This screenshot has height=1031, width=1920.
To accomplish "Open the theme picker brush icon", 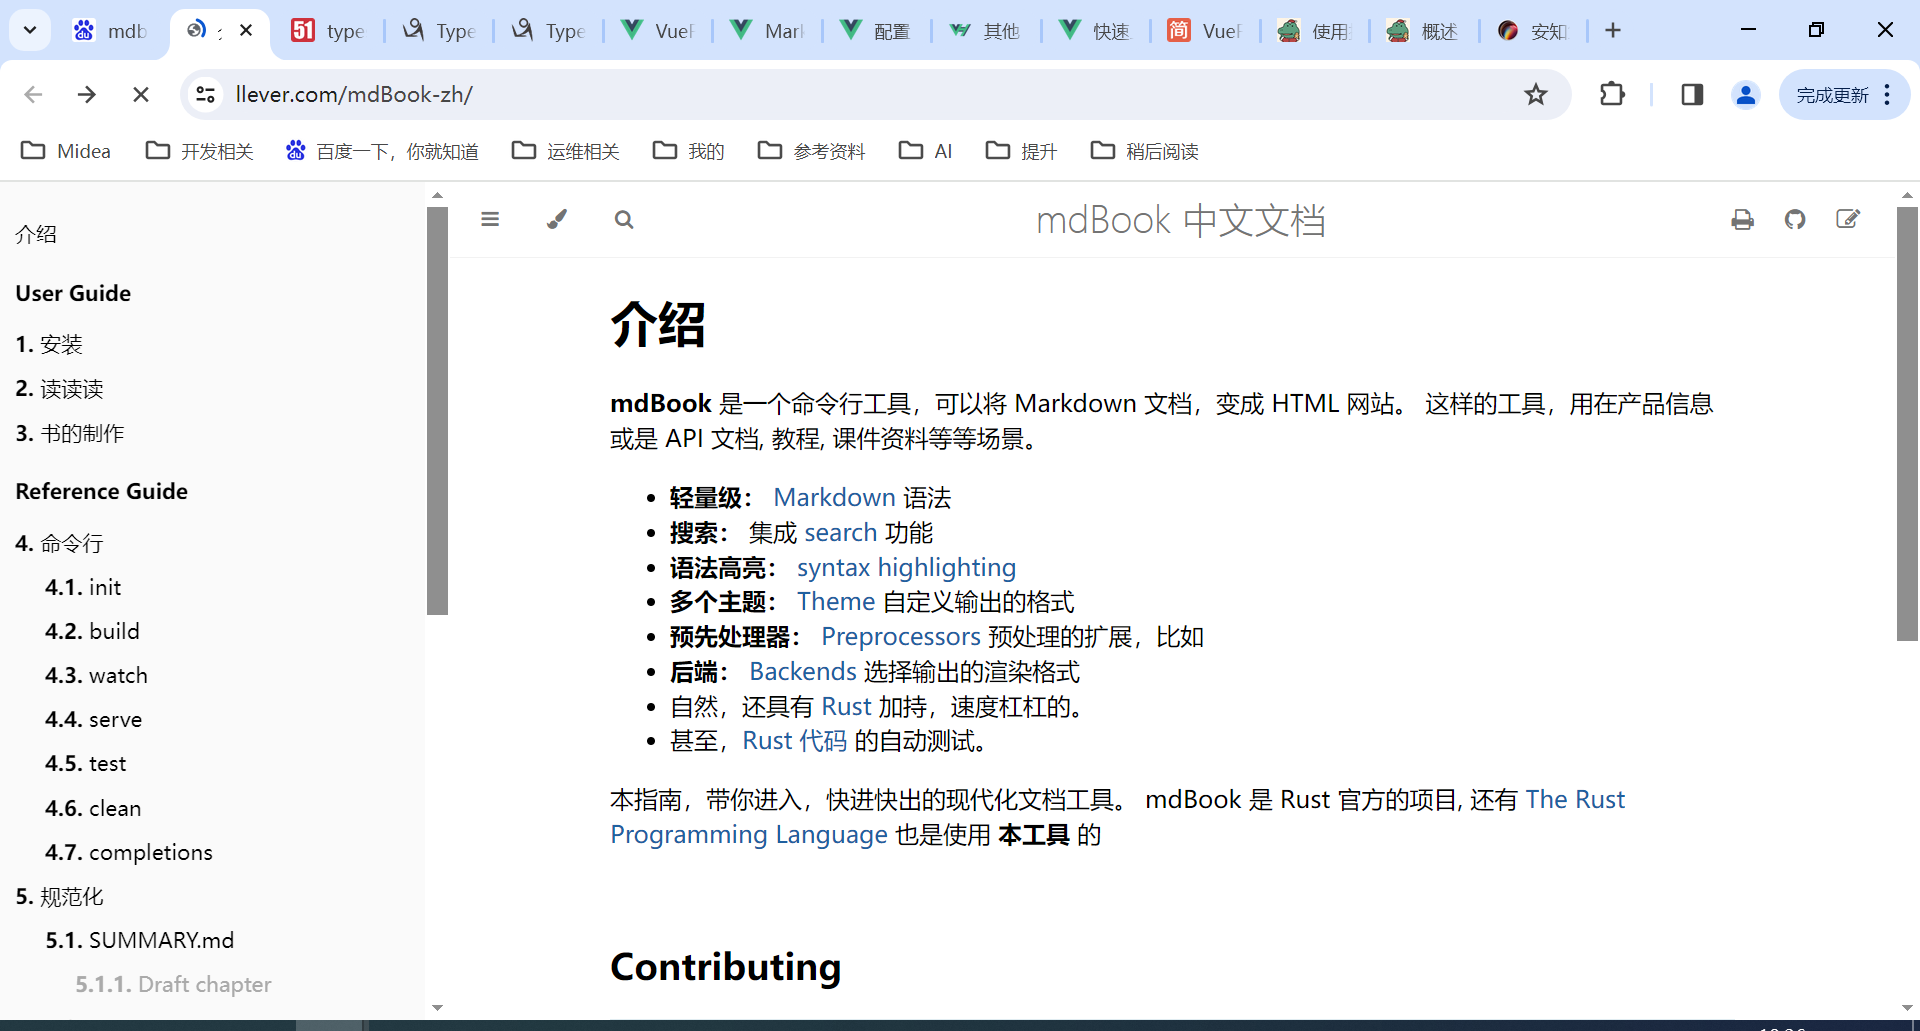I will (x=557, y=219).
